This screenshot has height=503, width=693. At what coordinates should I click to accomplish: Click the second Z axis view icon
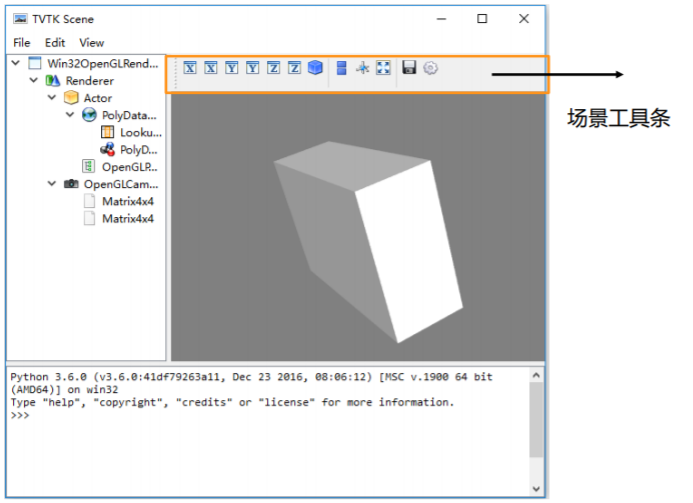pos(294,68)
